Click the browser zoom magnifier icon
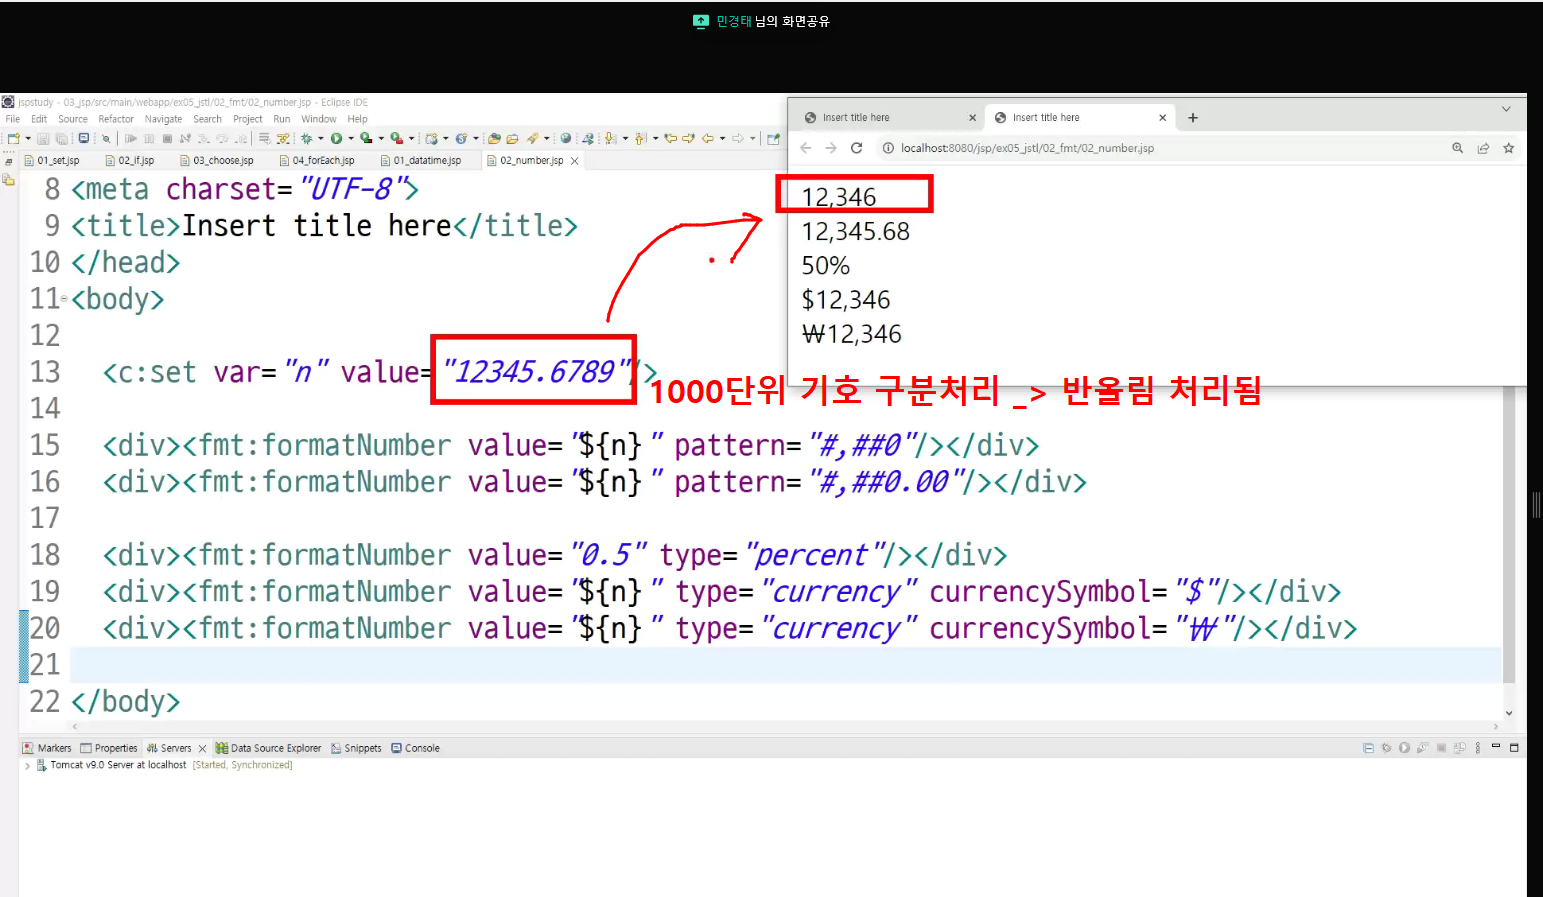Image resolution: width=1543 pixels, height=897 pixels. coord(1458,148)
